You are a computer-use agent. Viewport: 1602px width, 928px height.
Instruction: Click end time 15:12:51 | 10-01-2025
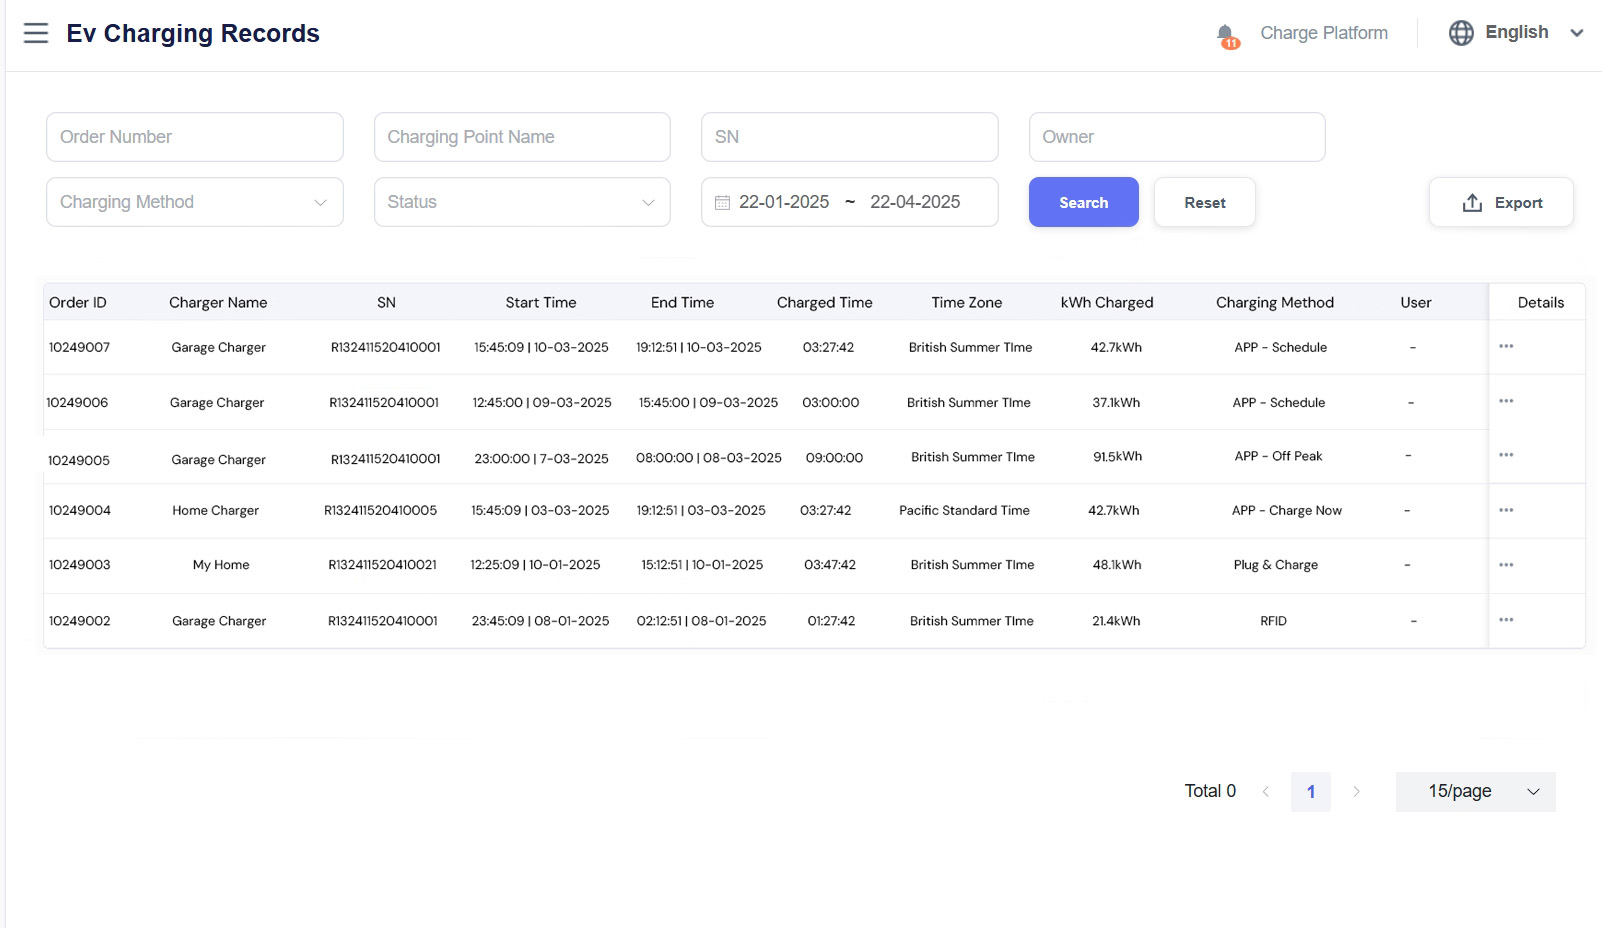[x=702, y=565]
